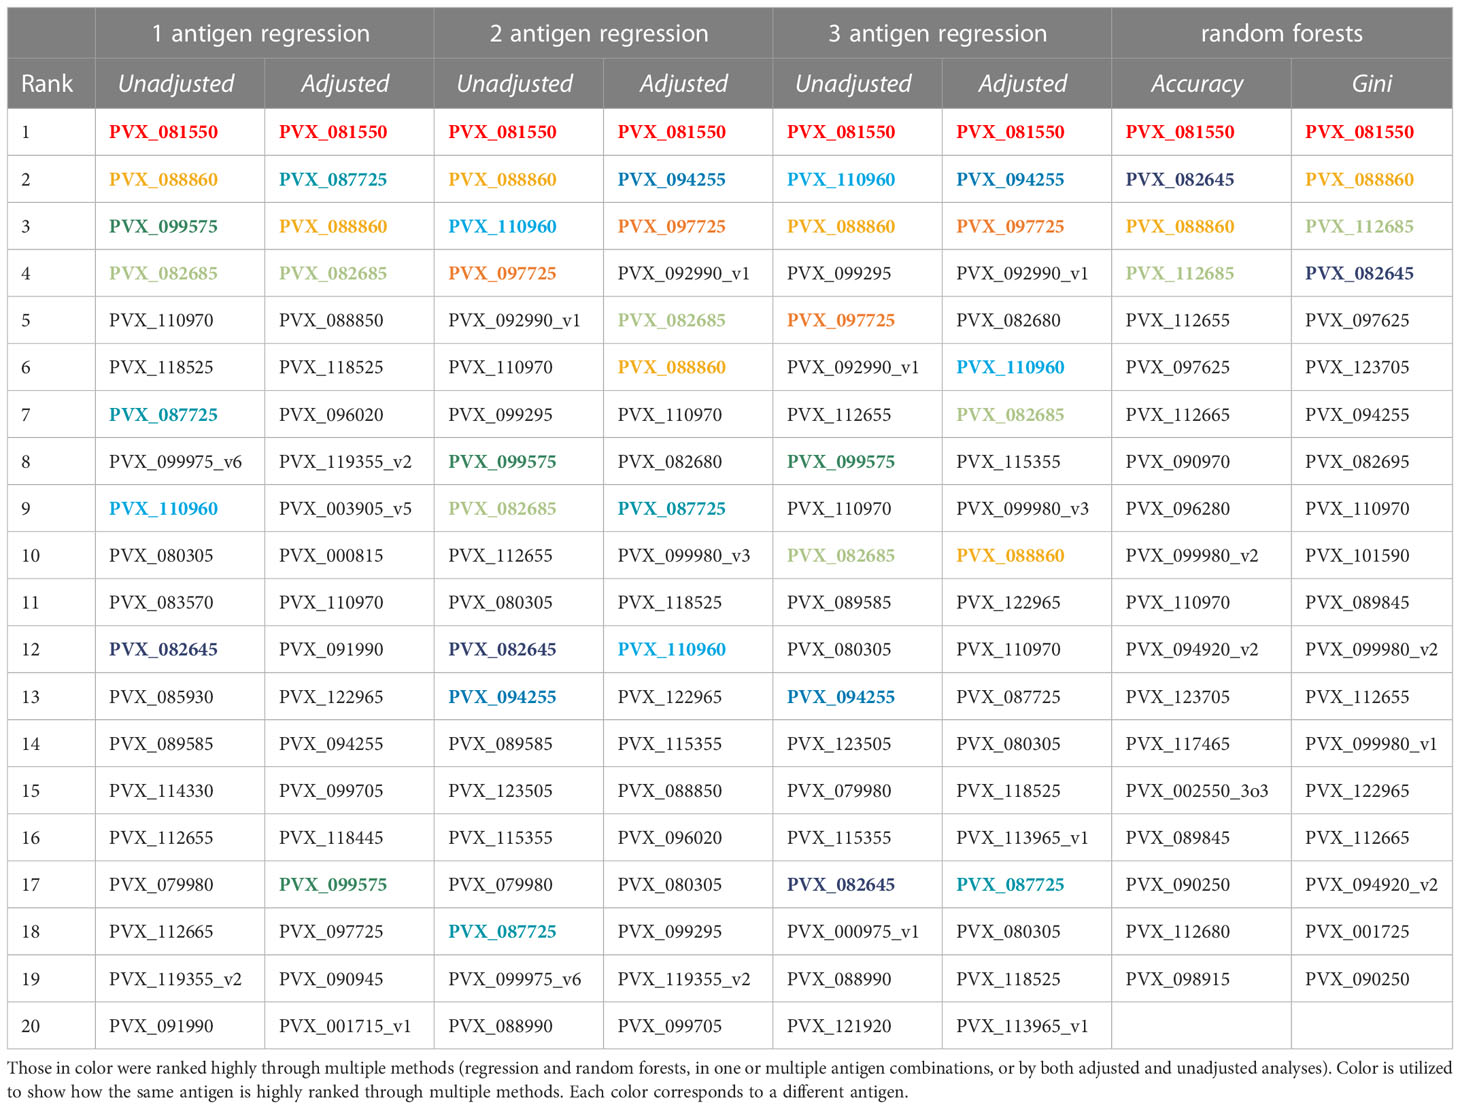The image size is (1460, 1109).
Task: Select cell PVX_001725
Action: coord(1357,932)
